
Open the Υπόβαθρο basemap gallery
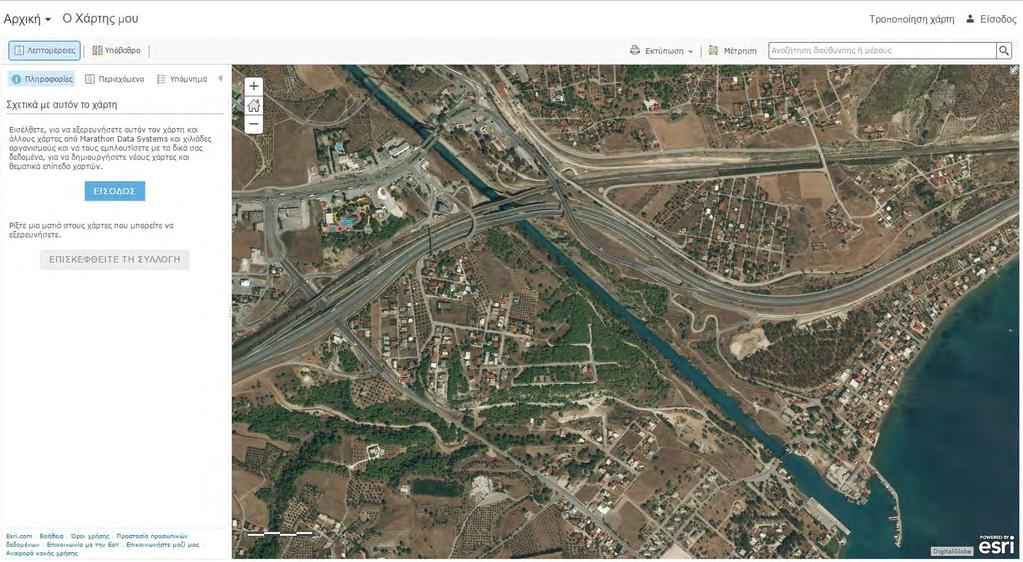point(117,50)
